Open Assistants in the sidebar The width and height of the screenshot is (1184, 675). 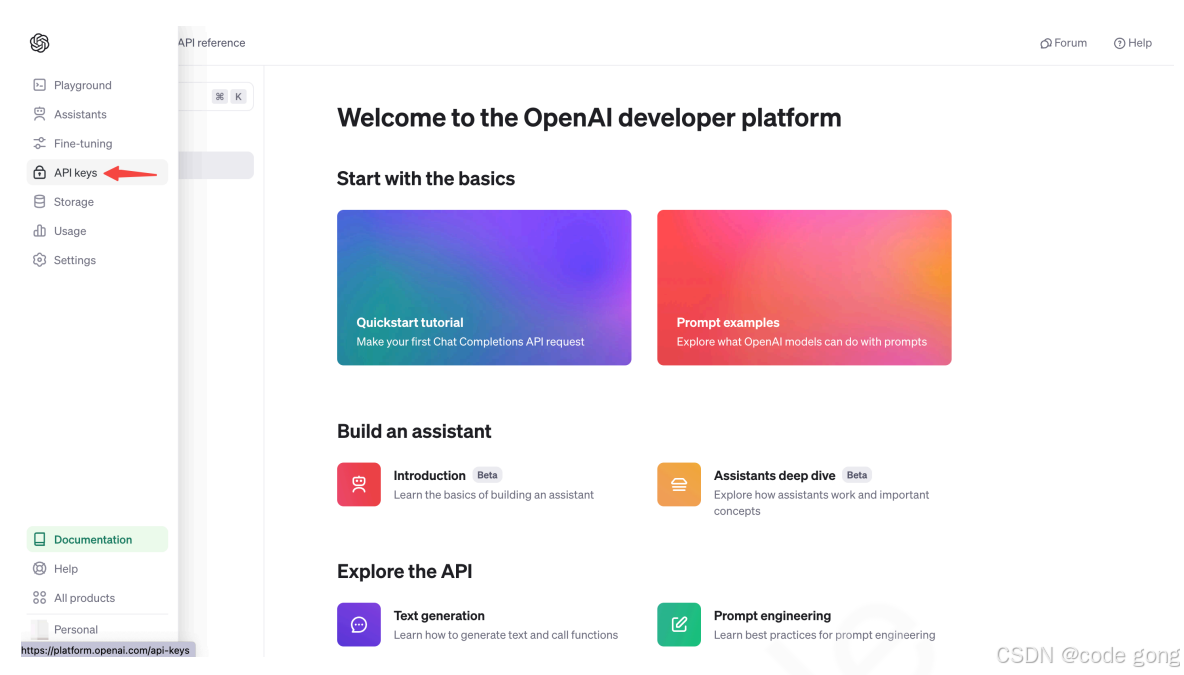tap(97, 114)
